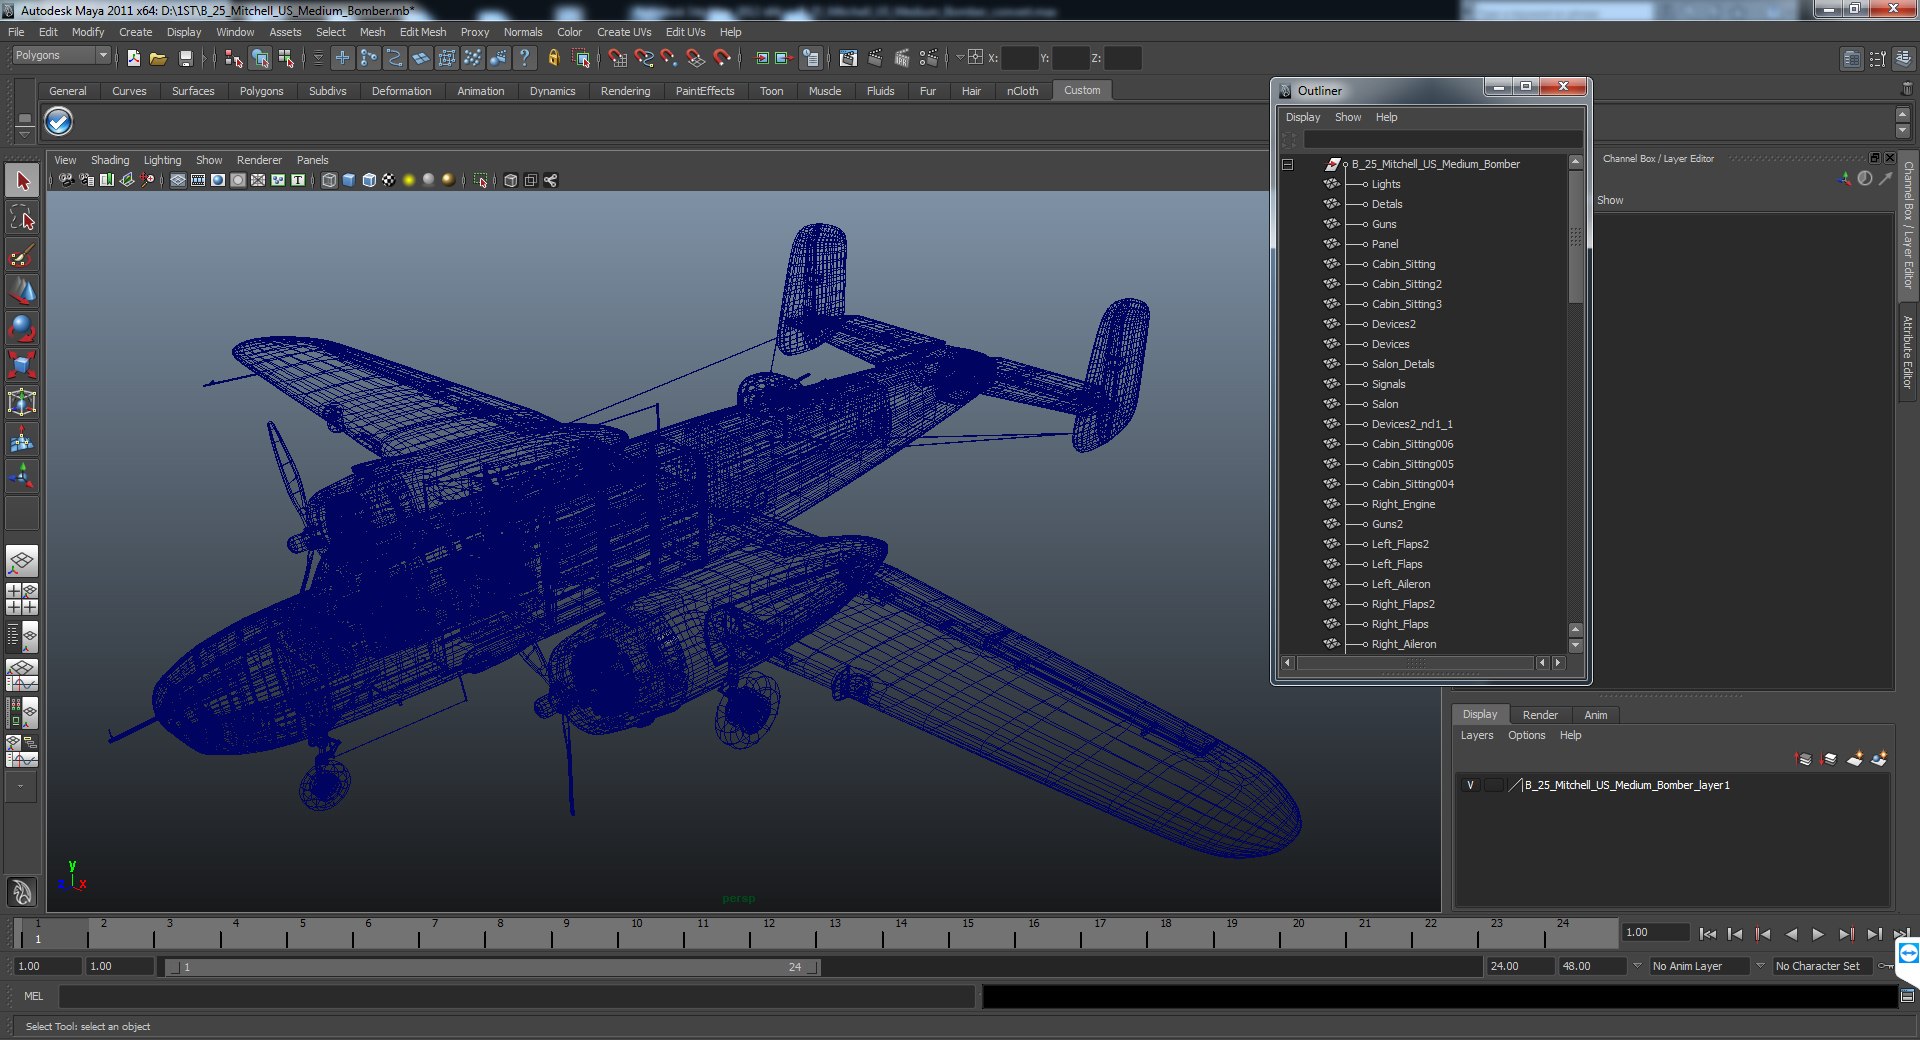The height and width of the screenshot is (1040, 1920).
Task: Switch to single perspective view layout
Action: point(22,561)
